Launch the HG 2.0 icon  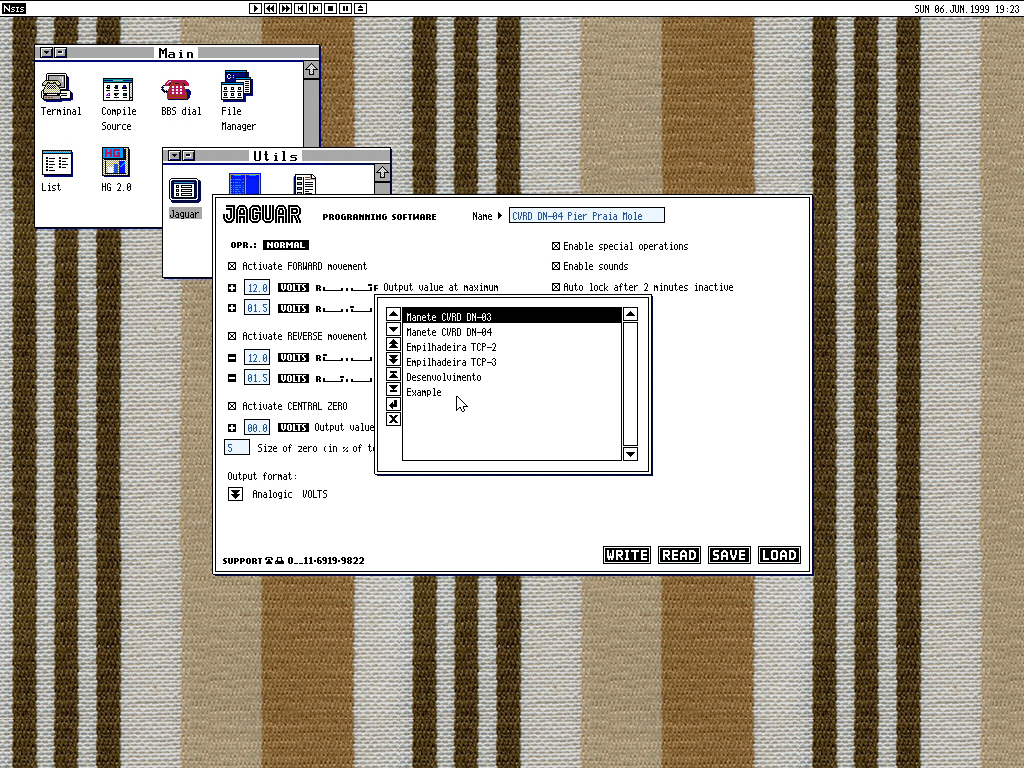click(116, 163)
